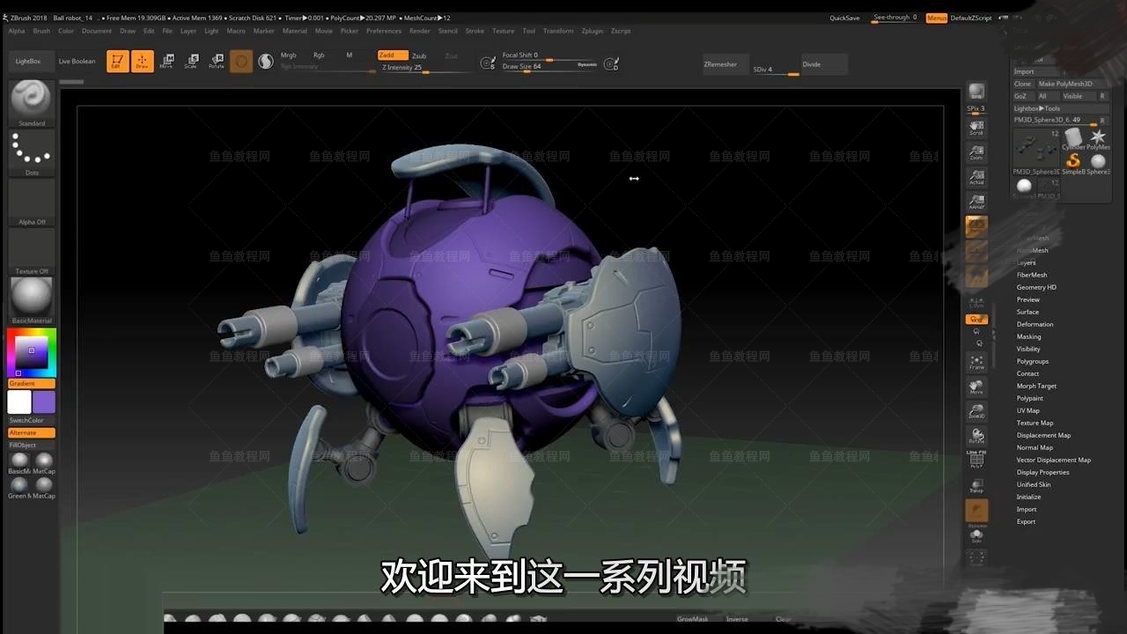Open the Dots stroke picker
1127x634 pixels.
pos(31,154)
